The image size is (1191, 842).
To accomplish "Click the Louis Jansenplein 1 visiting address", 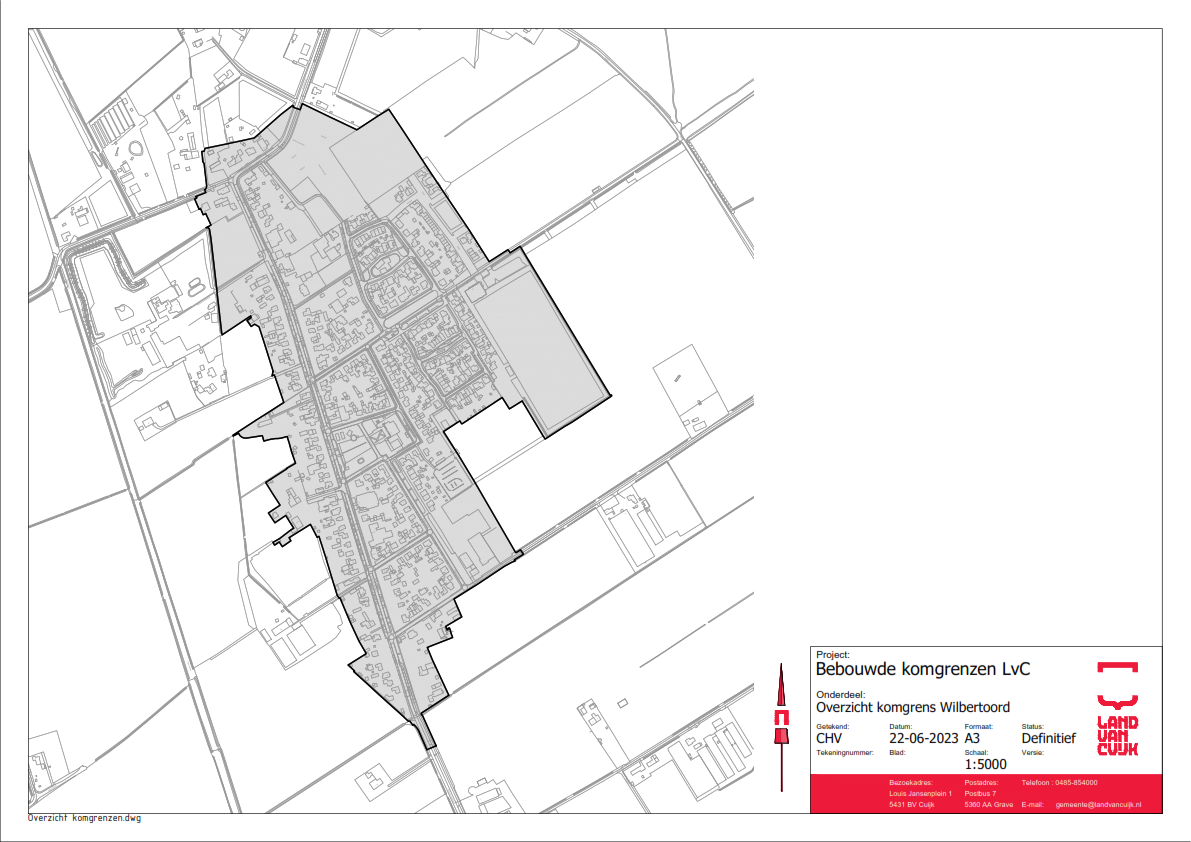I will (920, 794).
